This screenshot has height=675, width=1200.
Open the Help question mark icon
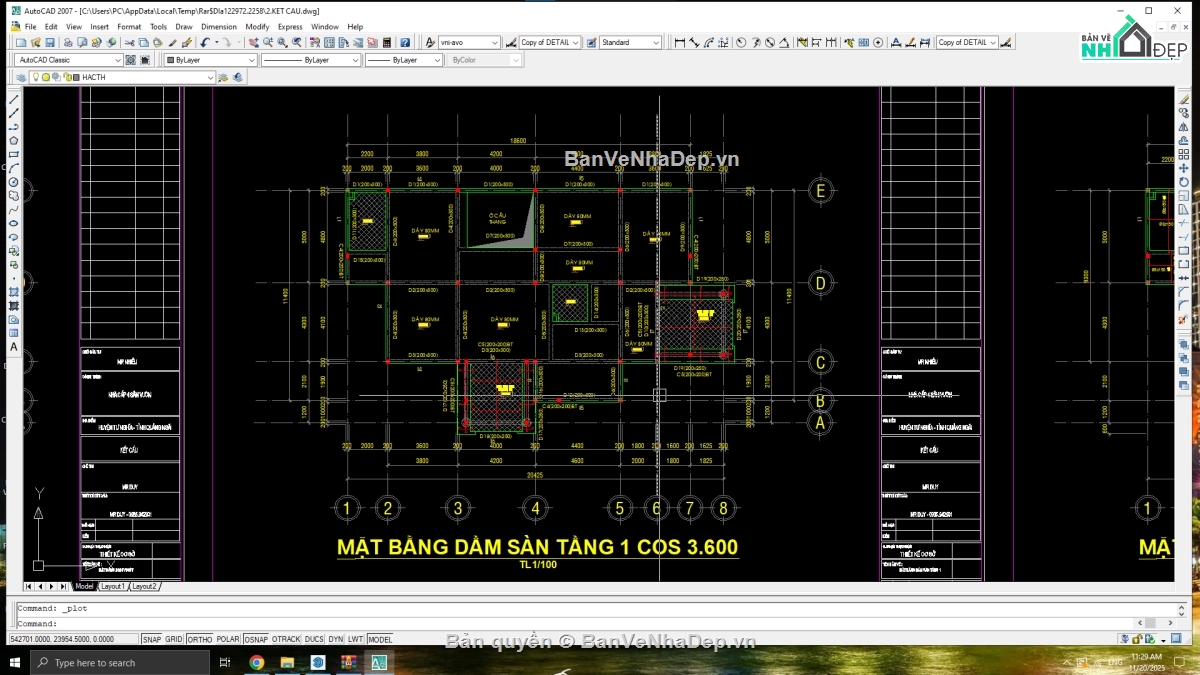pyautogui.click(x=405, y=42)
